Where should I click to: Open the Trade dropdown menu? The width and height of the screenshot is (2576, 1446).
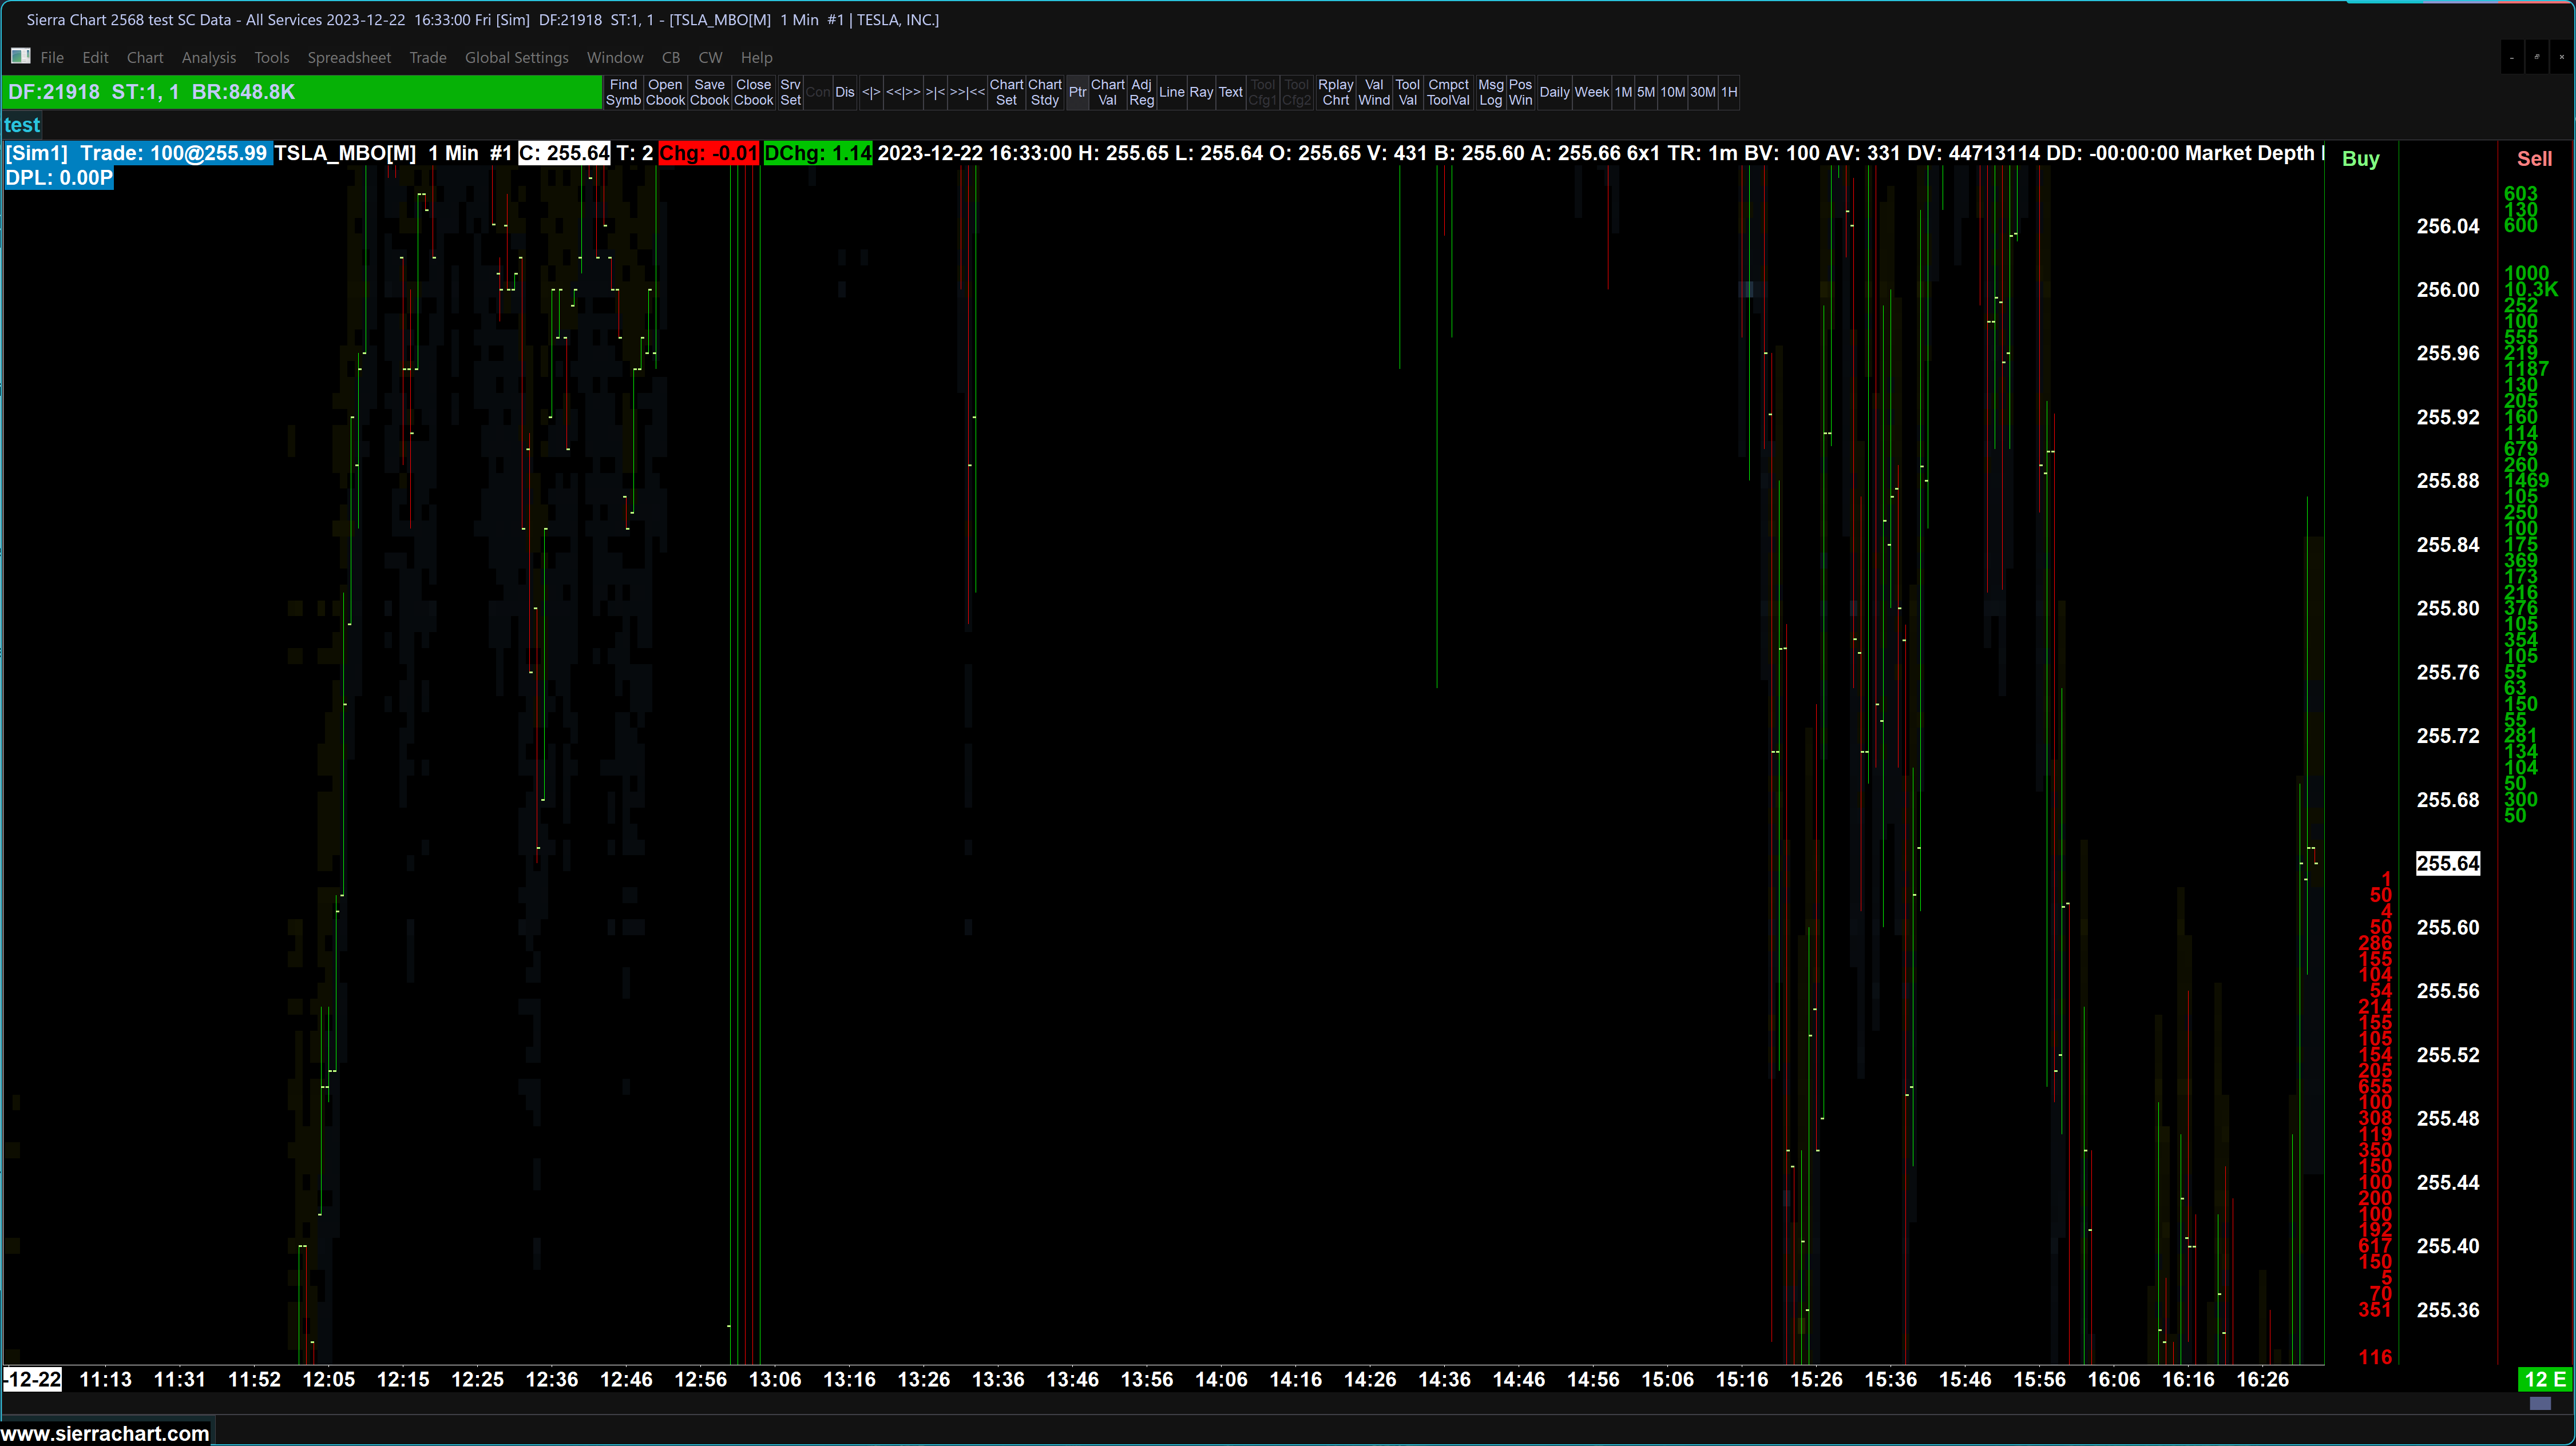point(427,58)
